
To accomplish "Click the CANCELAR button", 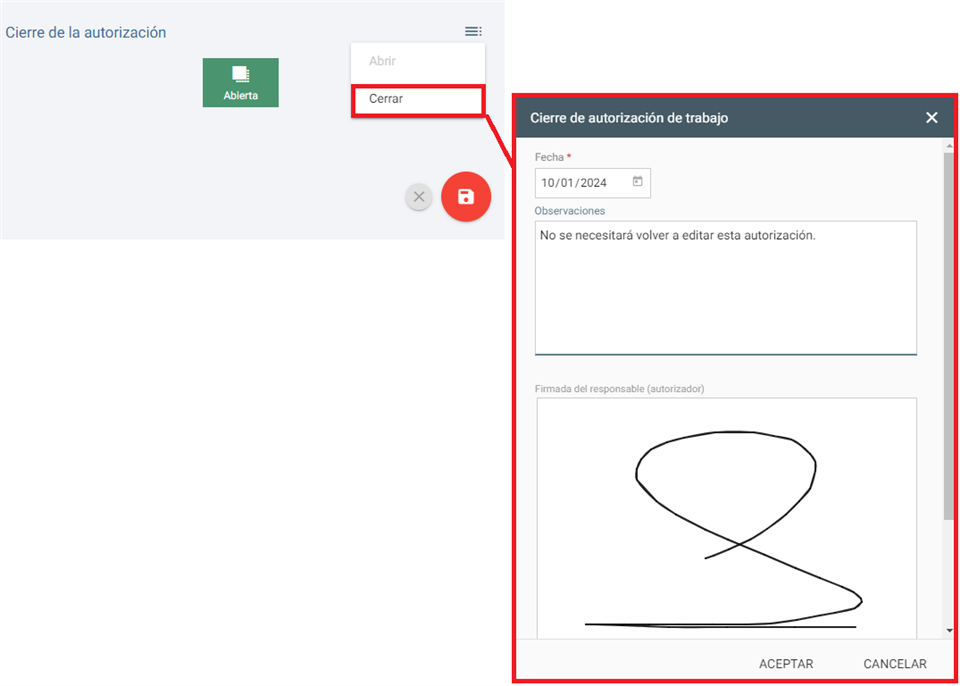I will (x=894, y=664).
